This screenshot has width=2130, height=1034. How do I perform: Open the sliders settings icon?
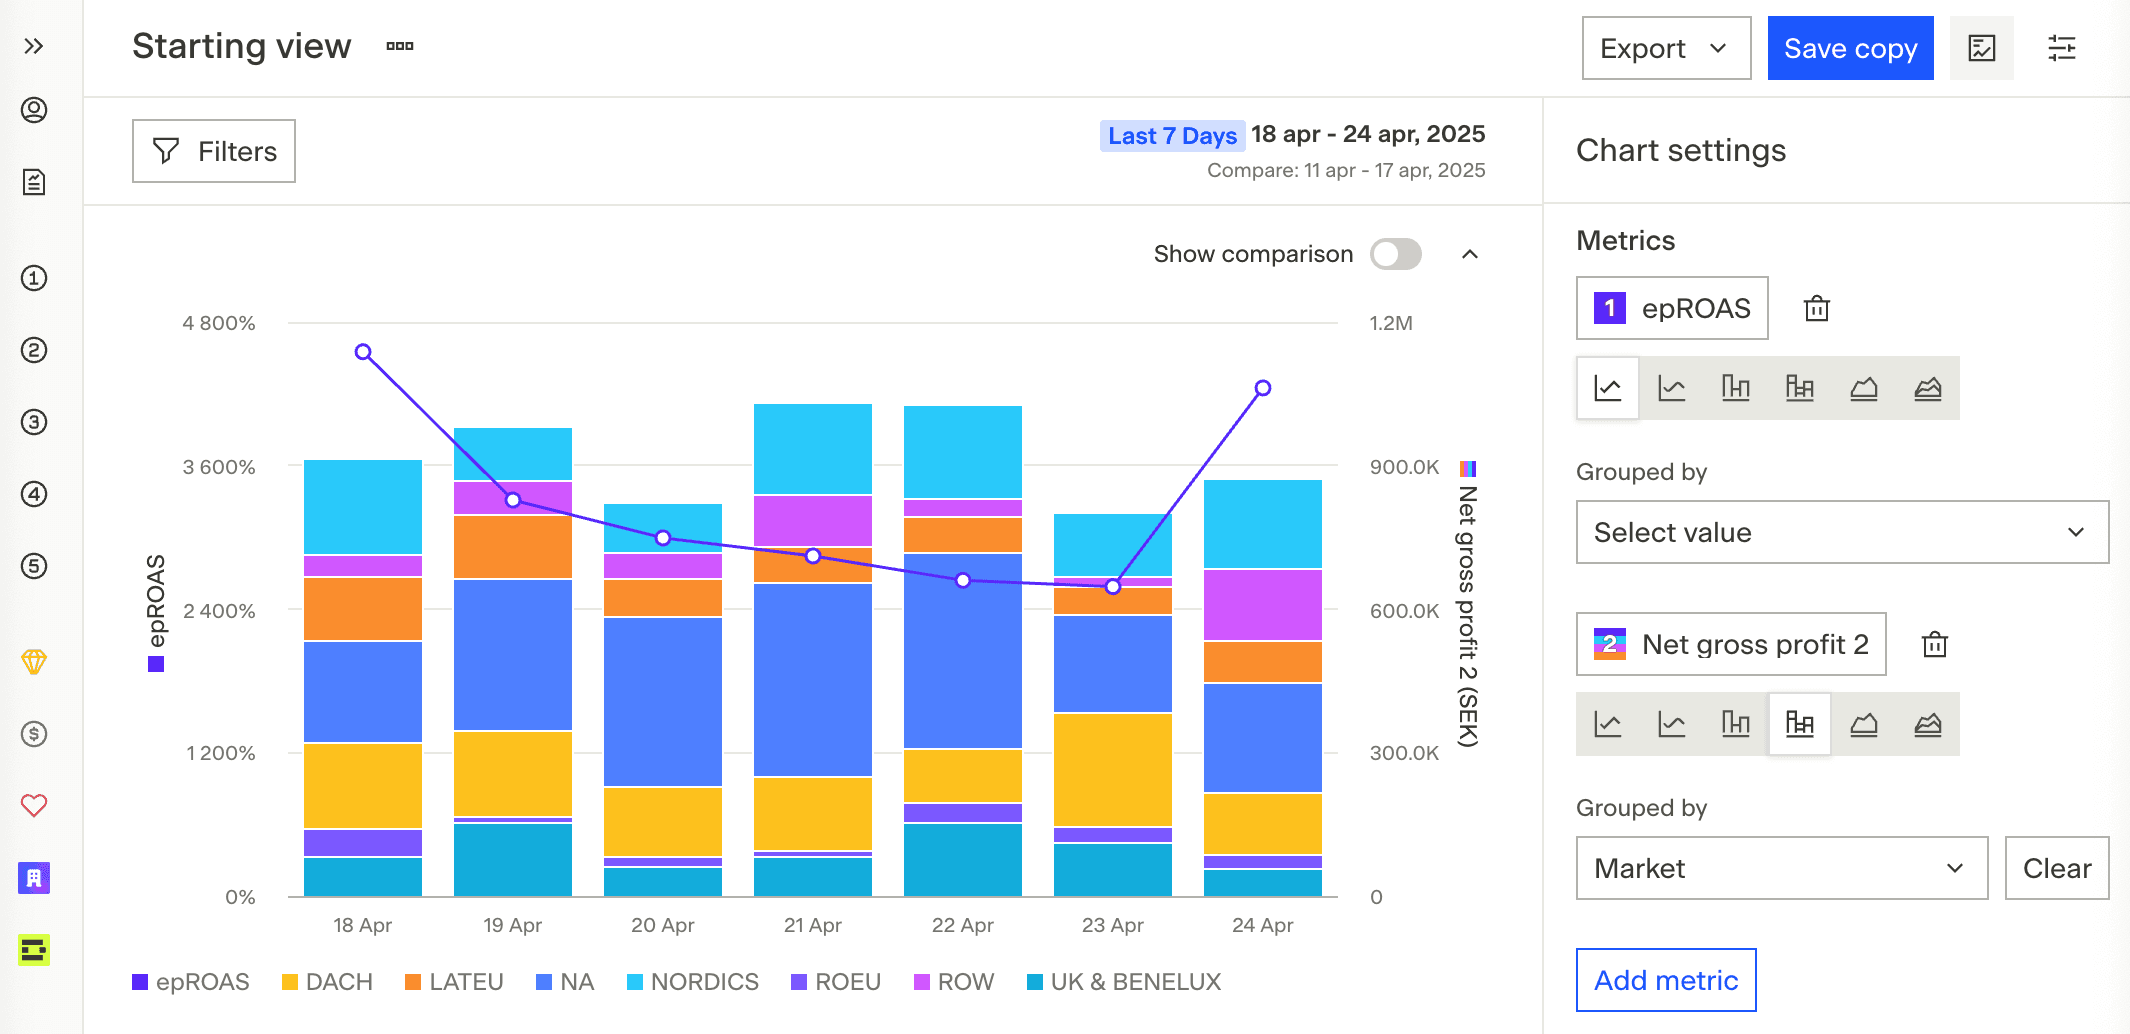tap(2061, 48)
